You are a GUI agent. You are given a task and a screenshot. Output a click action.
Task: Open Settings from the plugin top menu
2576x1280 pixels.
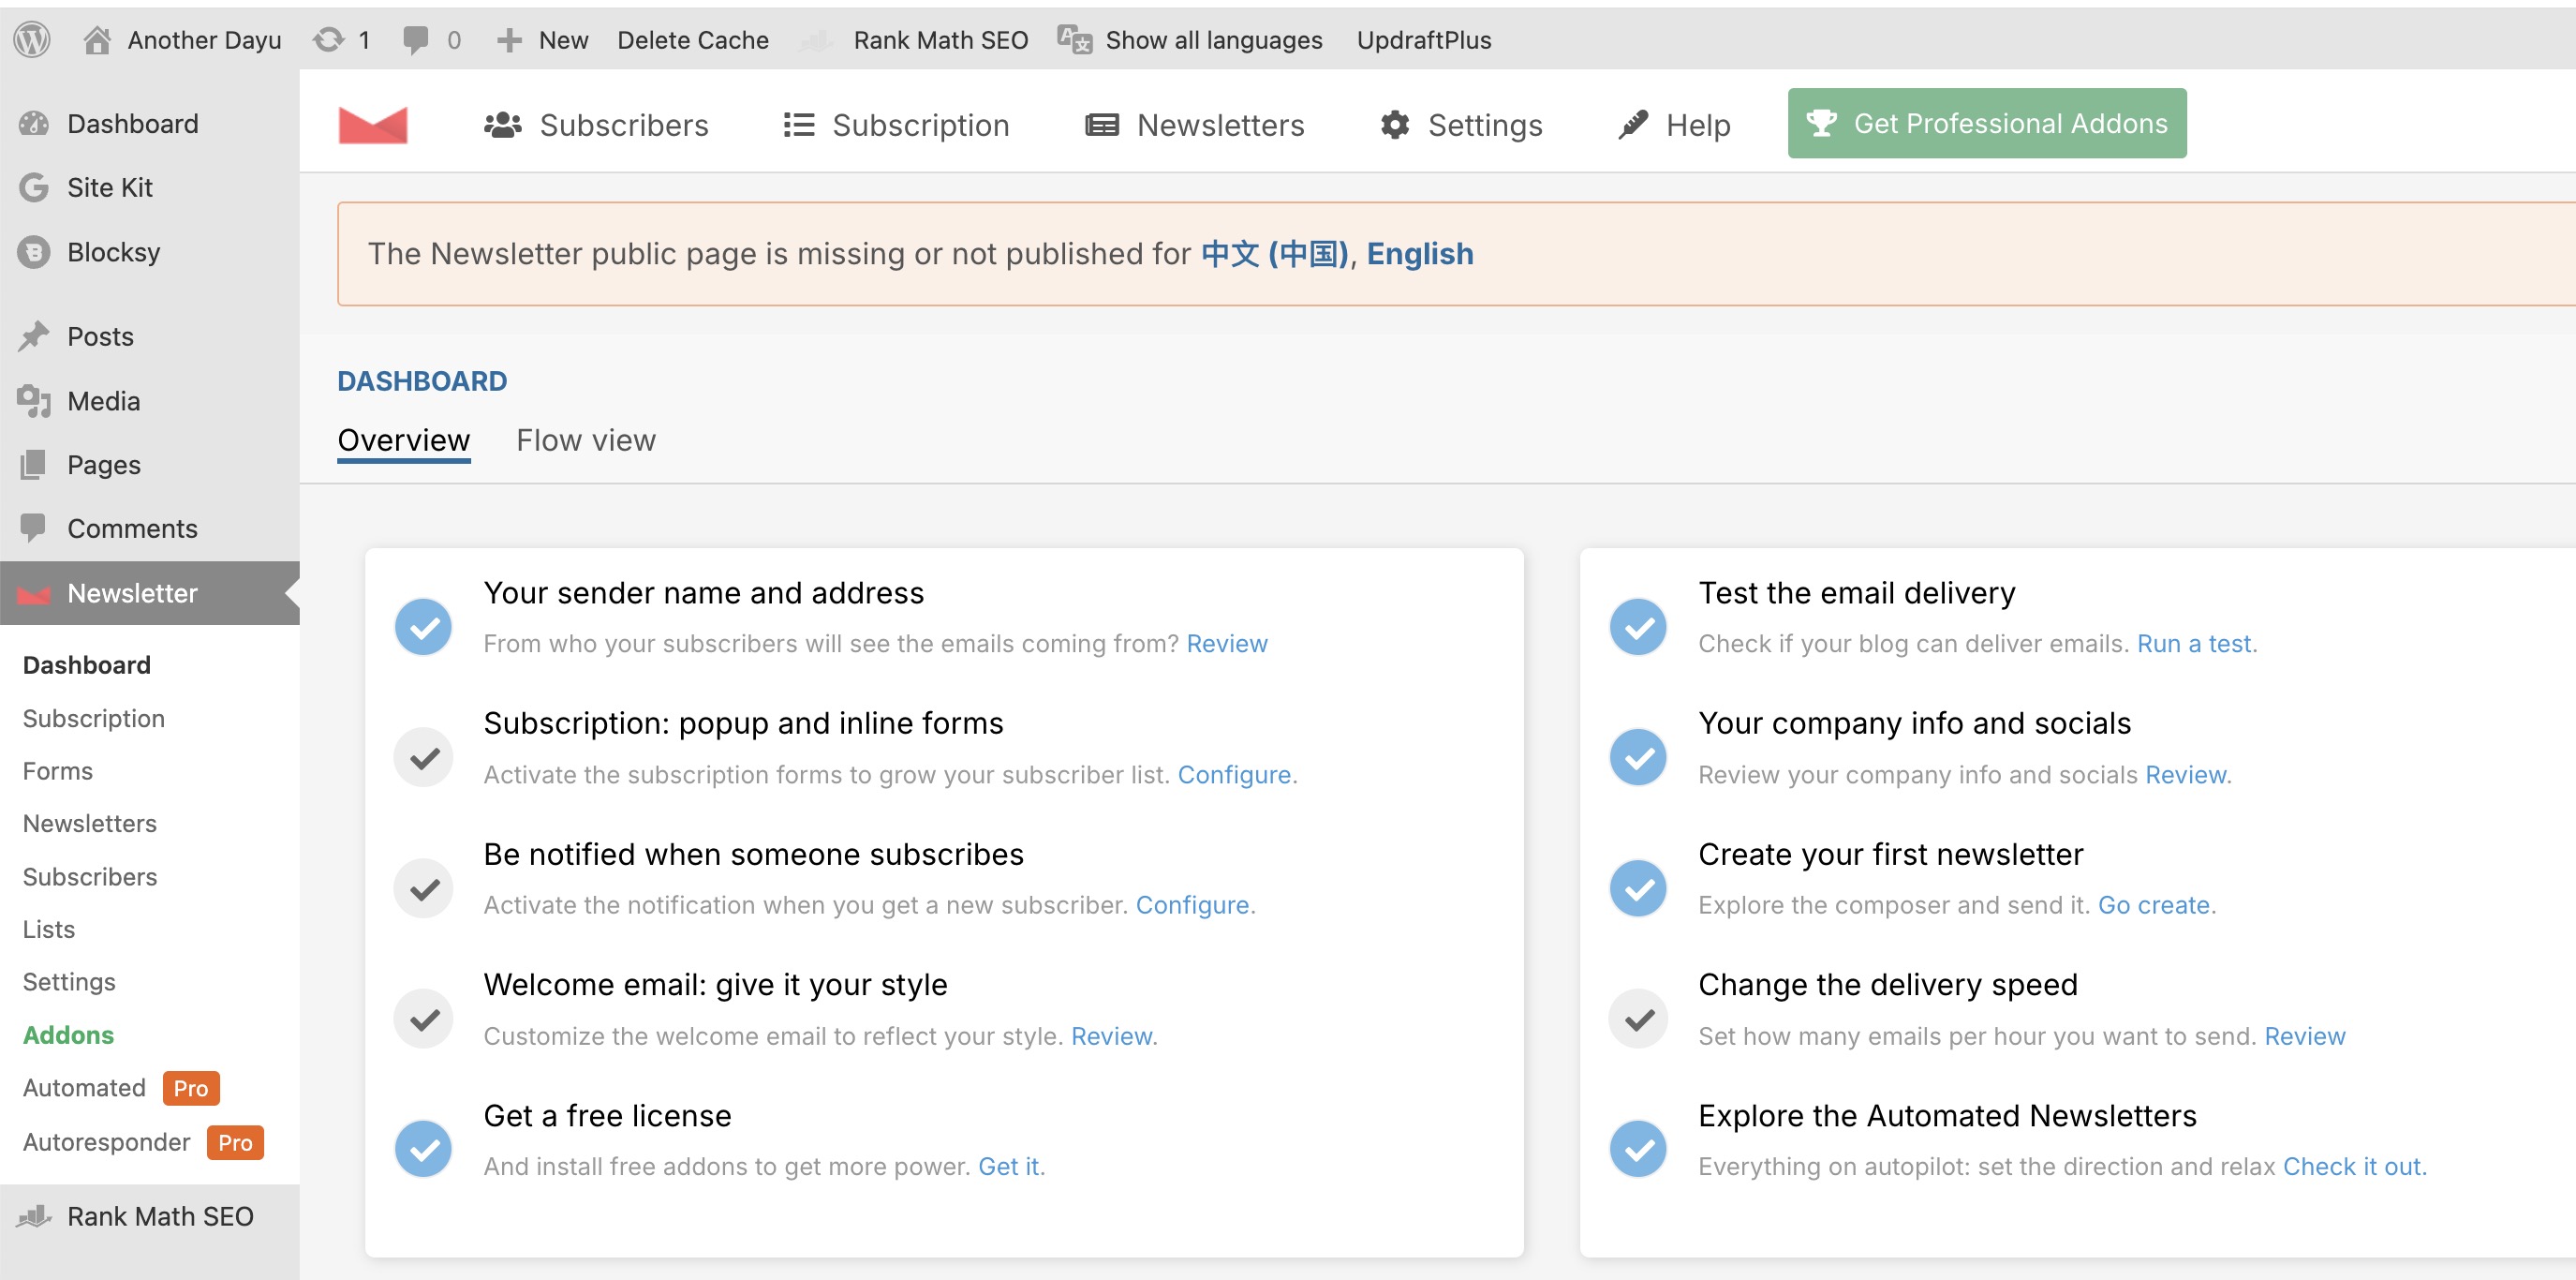click(x=1460, y=125)
